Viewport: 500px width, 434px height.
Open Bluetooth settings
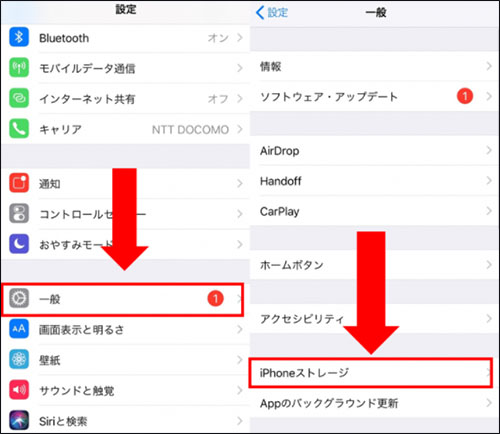point(125,37)
